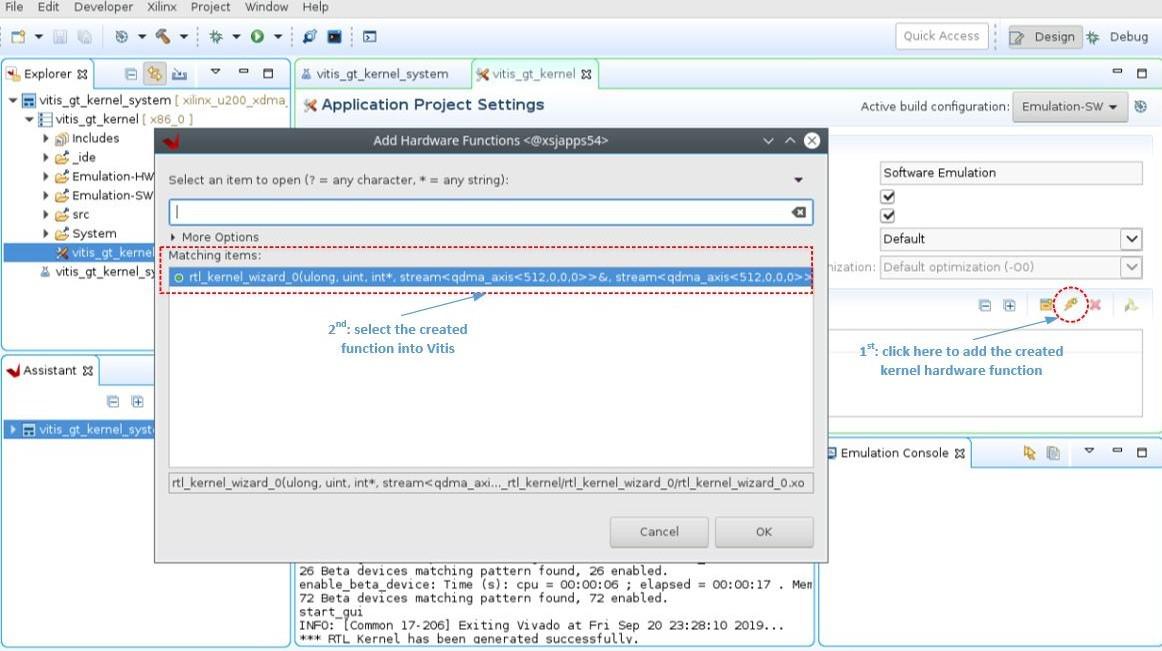Toggle Link with Editor in Explorer

point(154,73)
